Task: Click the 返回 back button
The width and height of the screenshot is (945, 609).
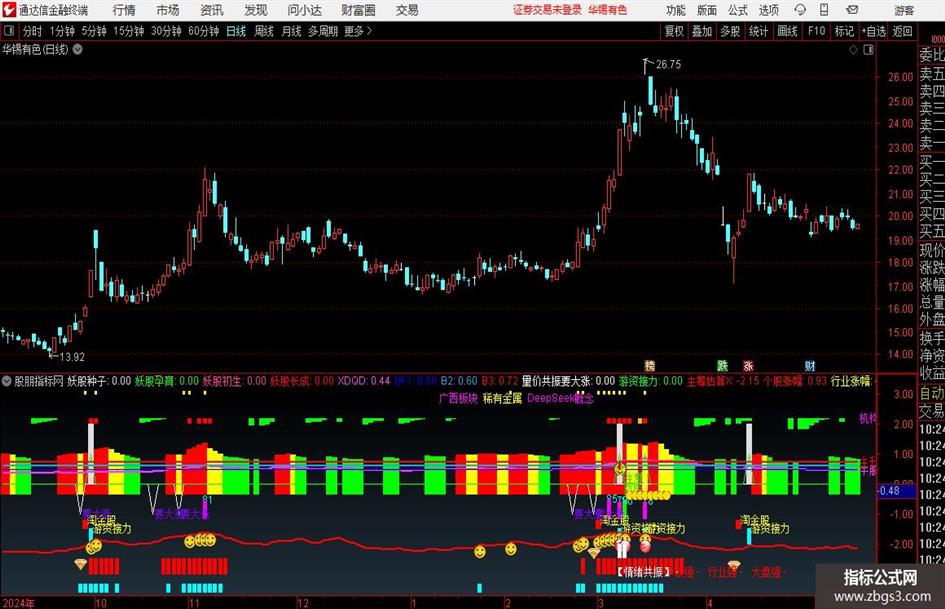Action: [902, 31]
